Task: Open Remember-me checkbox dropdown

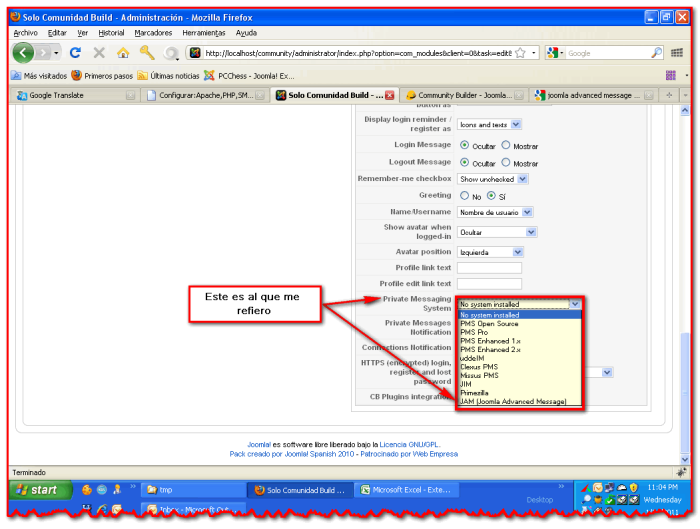Action: click(x=492, y=179)
